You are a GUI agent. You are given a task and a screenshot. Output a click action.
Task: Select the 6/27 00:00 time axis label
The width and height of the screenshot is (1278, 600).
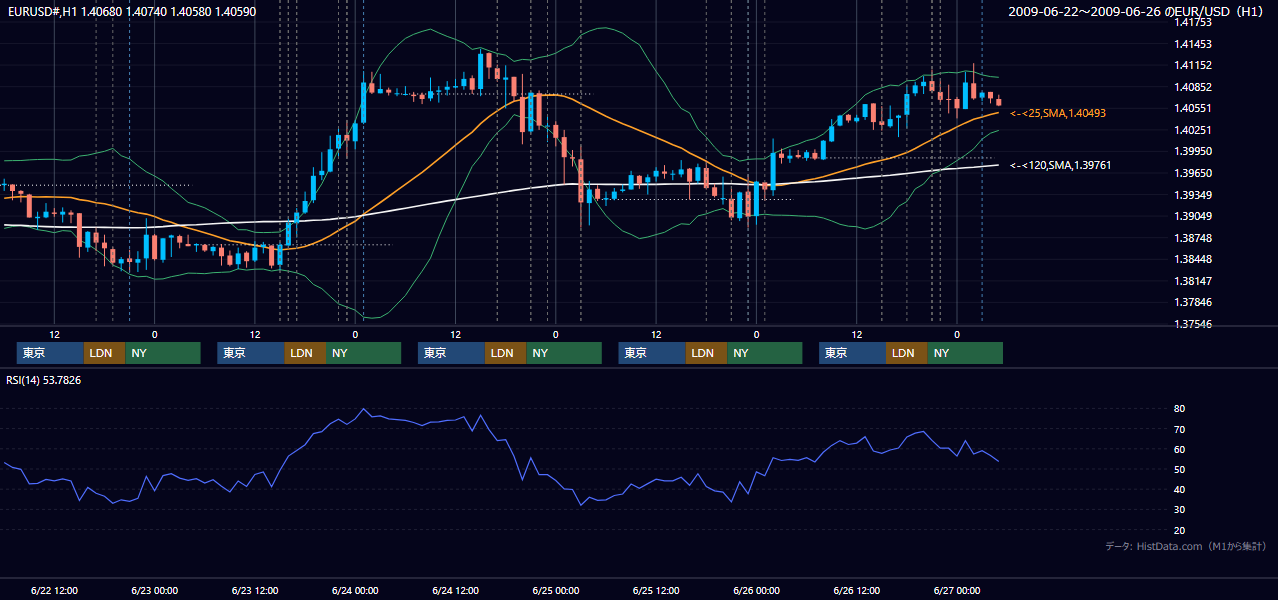(957, 590)
